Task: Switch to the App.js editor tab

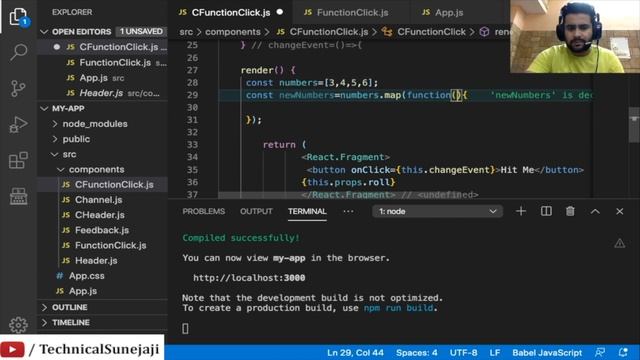Action: coord(448,12)
